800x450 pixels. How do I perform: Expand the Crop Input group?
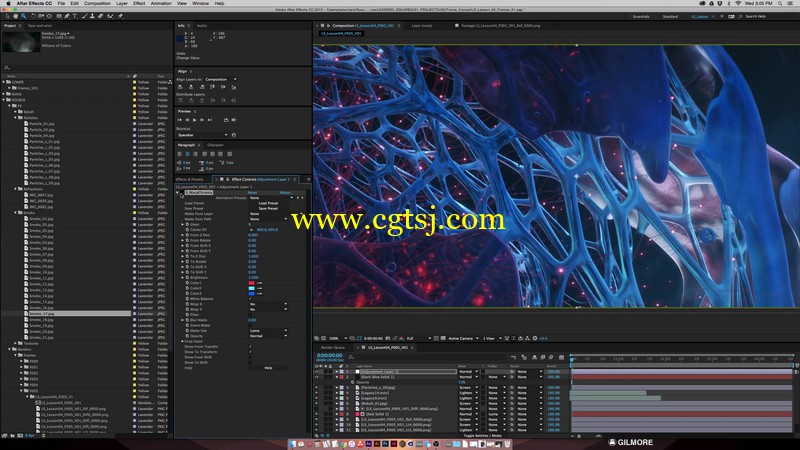click(183, 341)
